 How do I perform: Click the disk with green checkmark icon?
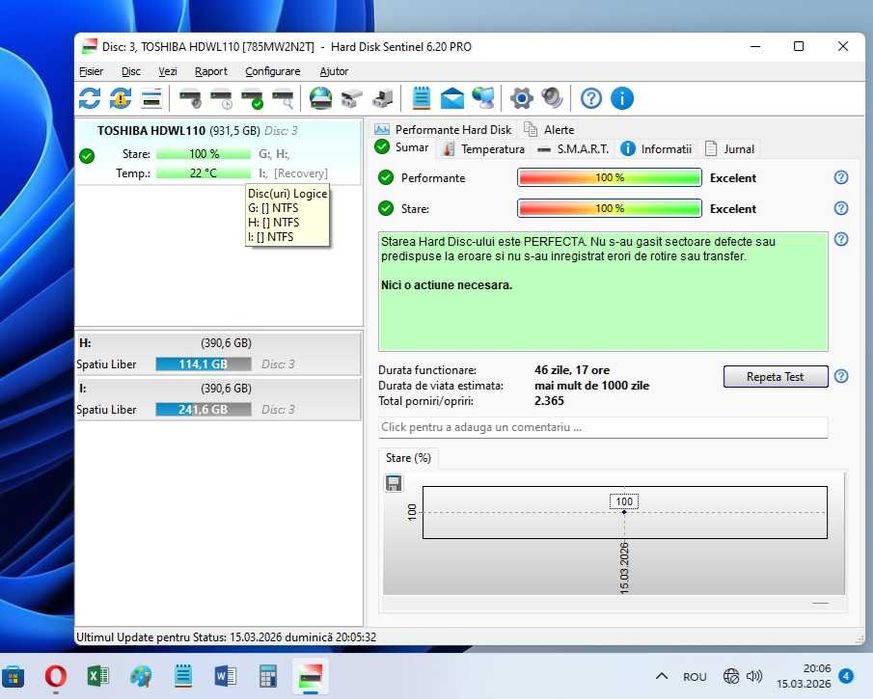[x=252, y=99]
